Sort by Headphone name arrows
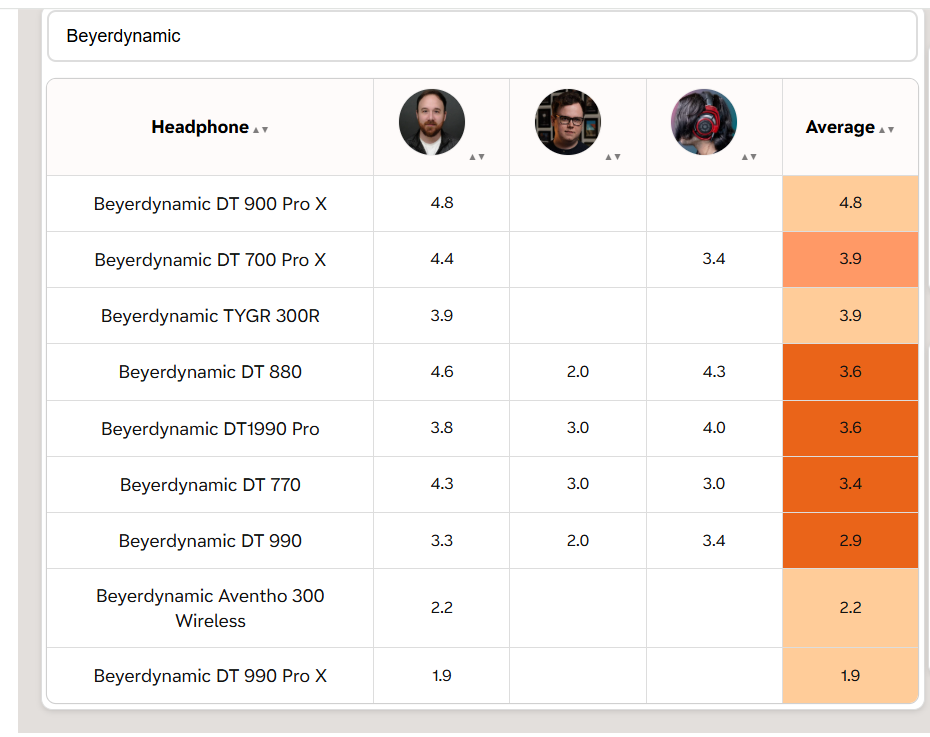 pyautogui.click(x=260, y=129)
